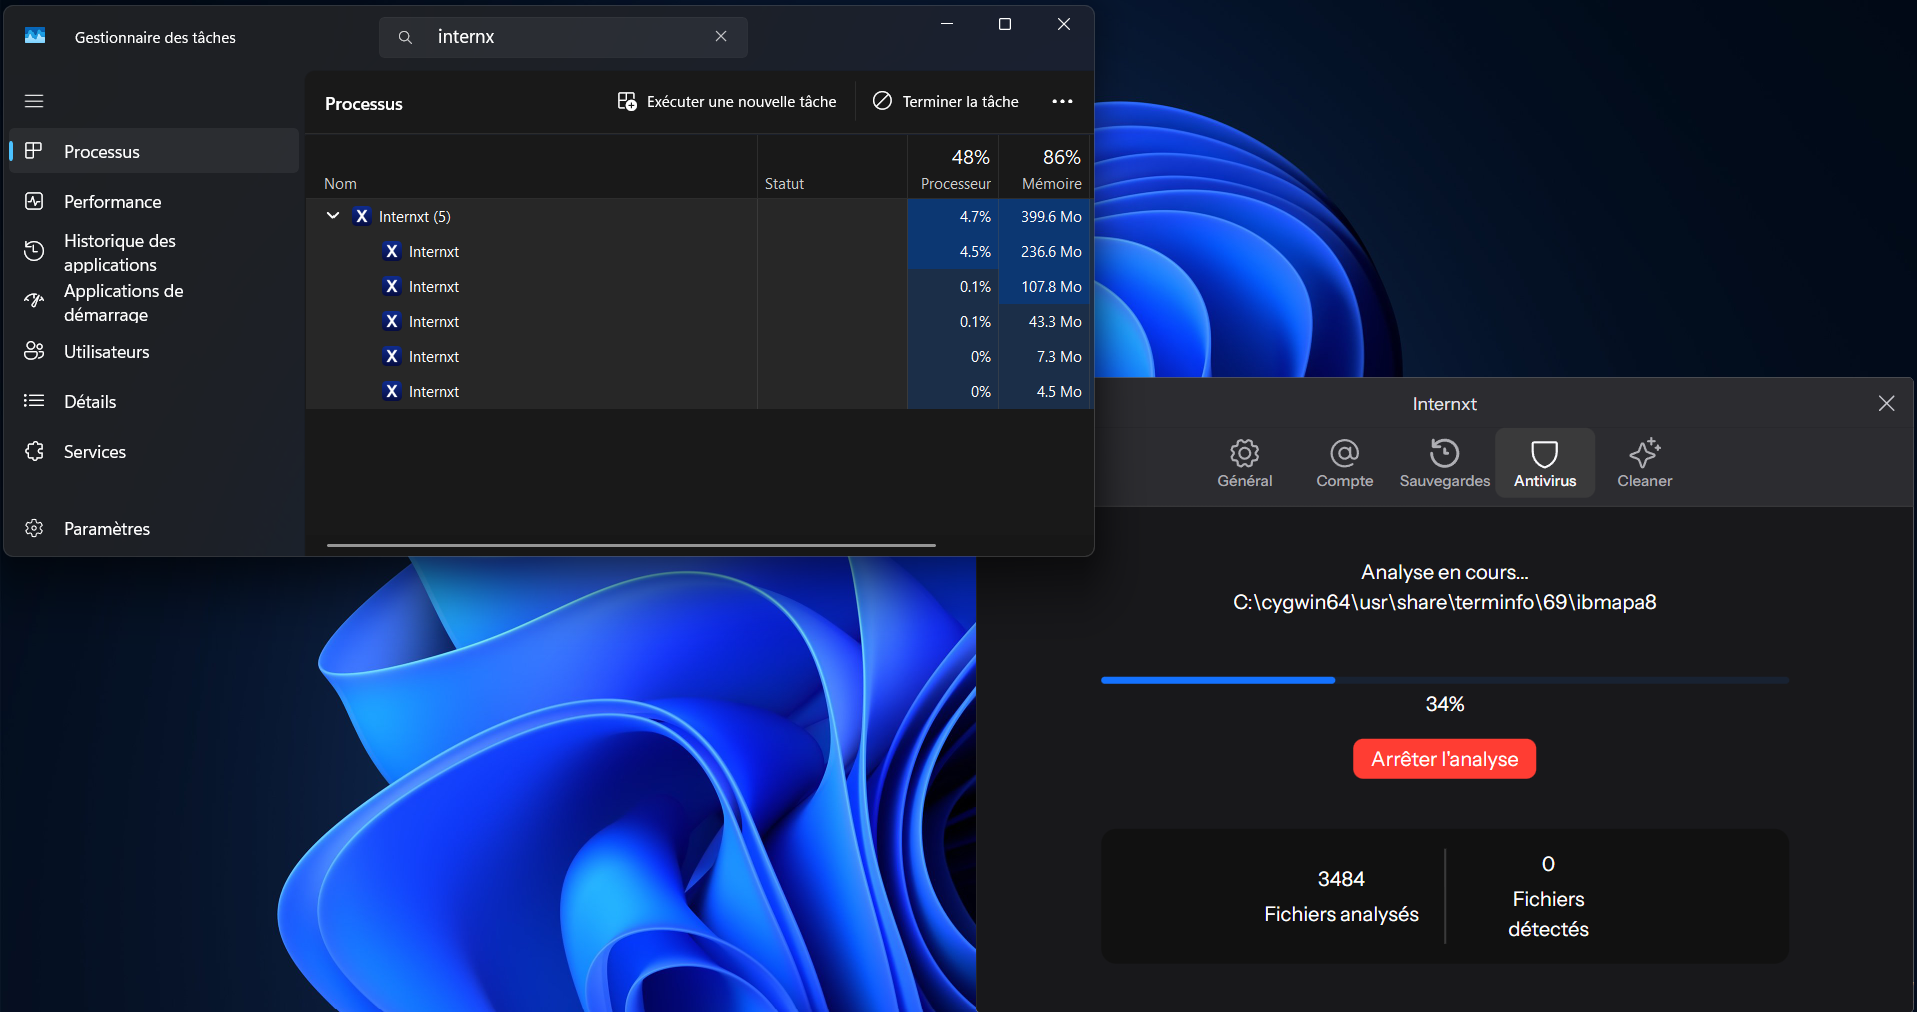Open Sauvegardes tab in Internxt window
The height and width of the screenshot is (1012, 1917).
pyautogui.click(x=1445, y=463)
